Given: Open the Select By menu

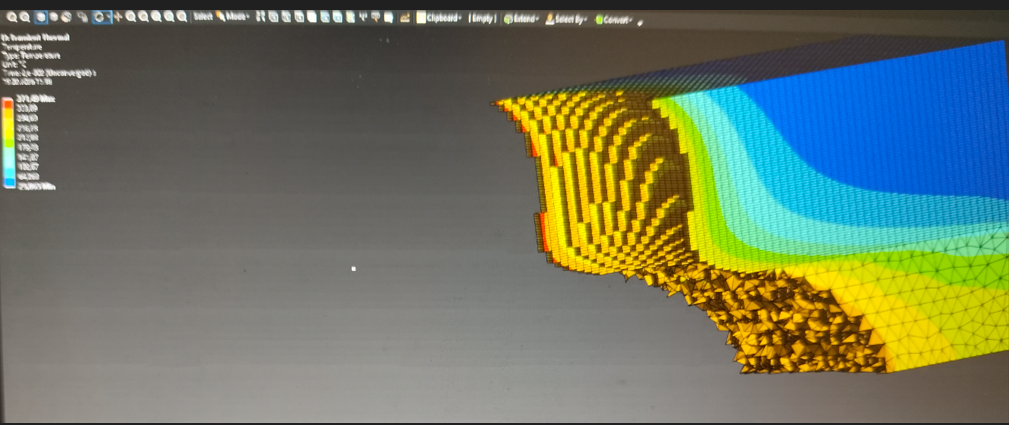Looking at the screenshot, I should (566, 18).
